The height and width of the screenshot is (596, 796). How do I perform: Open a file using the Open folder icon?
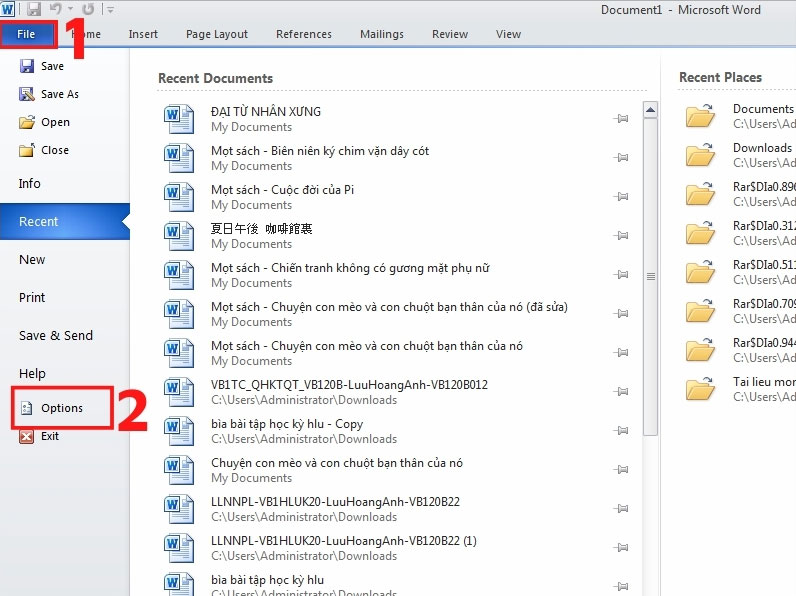click(x=27, y=122)
